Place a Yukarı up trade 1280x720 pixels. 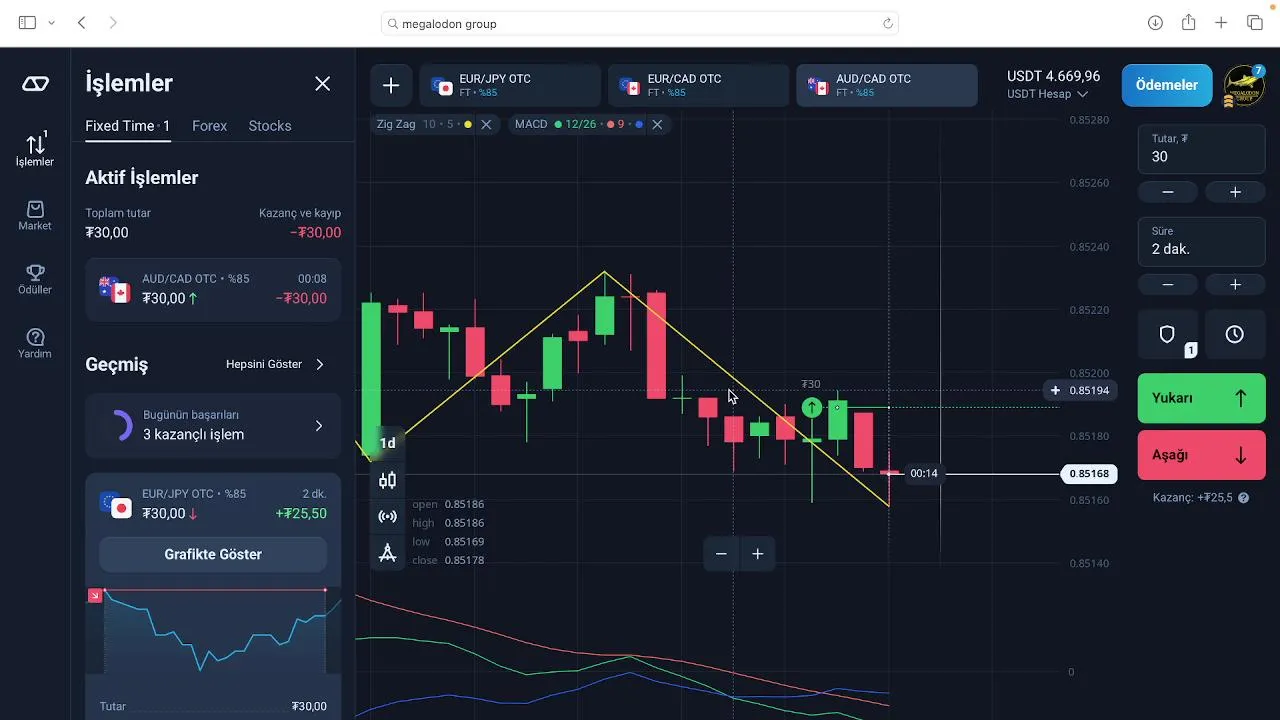tap(1201, 398)
